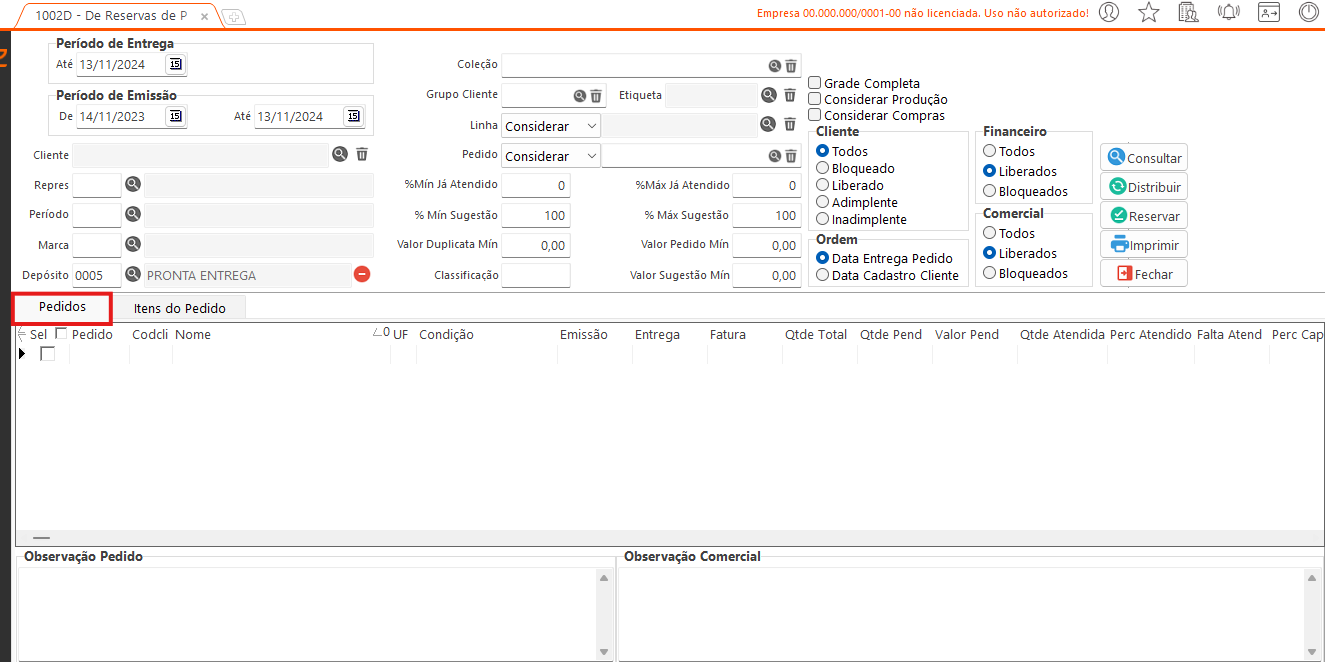The image size is (1325, 662).
Task: Select Data Cadastro Cliente order option
Action: (x=823, y=275)
